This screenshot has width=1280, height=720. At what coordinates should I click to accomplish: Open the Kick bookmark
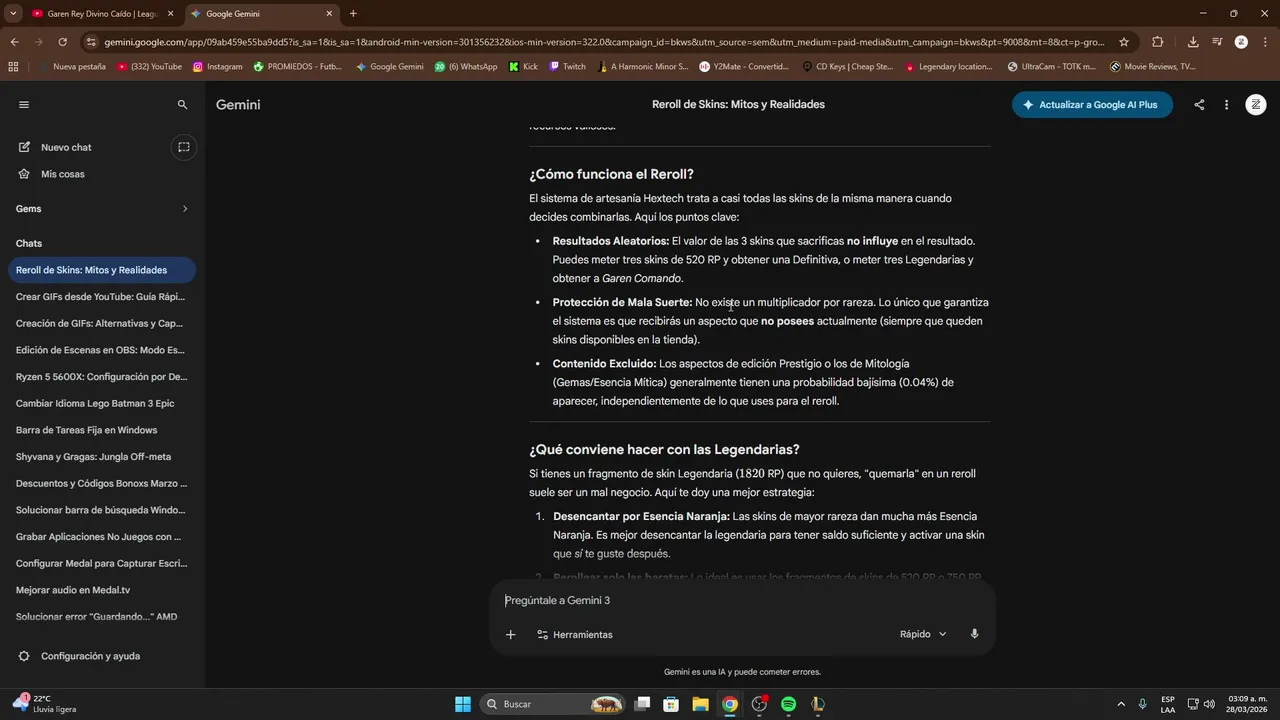pyautogui.click(x=523, y=67)
